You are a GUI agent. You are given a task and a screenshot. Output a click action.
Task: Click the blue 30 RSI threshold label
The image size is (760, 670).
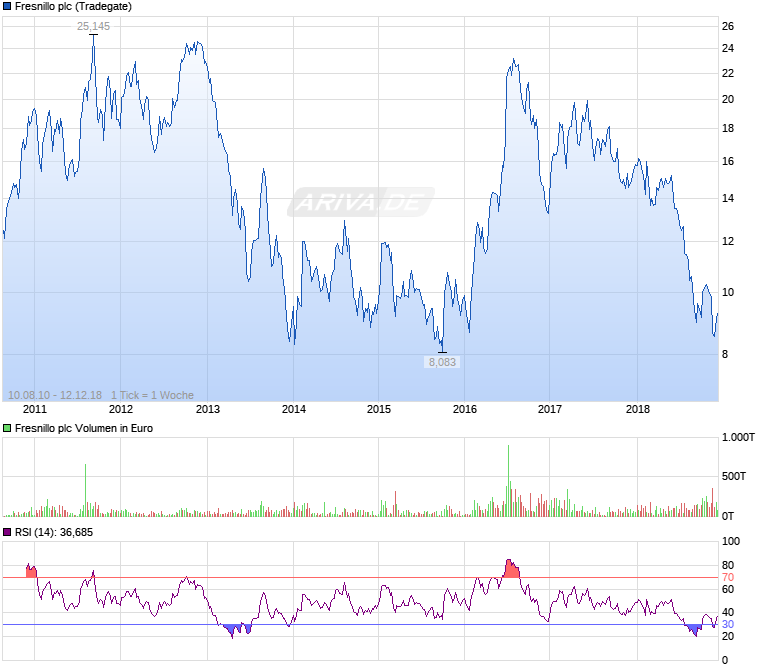click(x=728, y=624)
